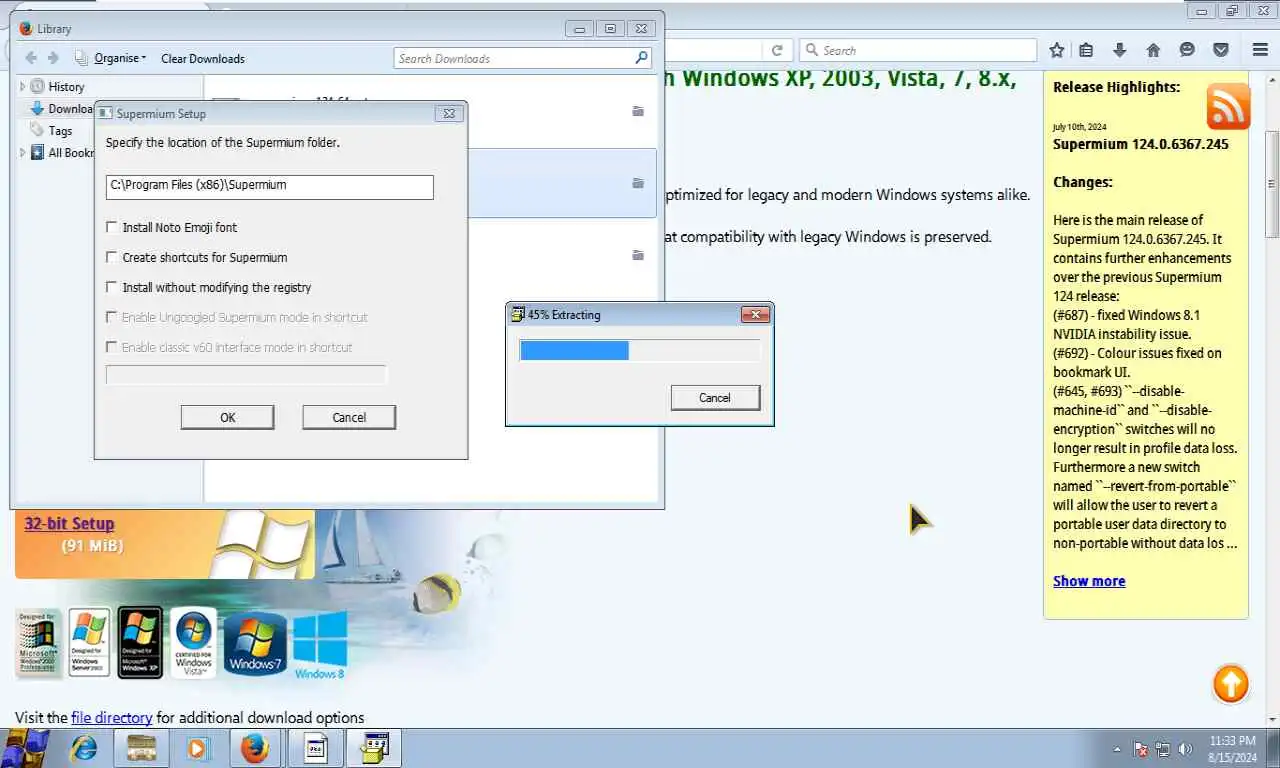Screen dimensions: 1280x768
Task: Close the 45% Extracting window
Action: click(755, 314)
